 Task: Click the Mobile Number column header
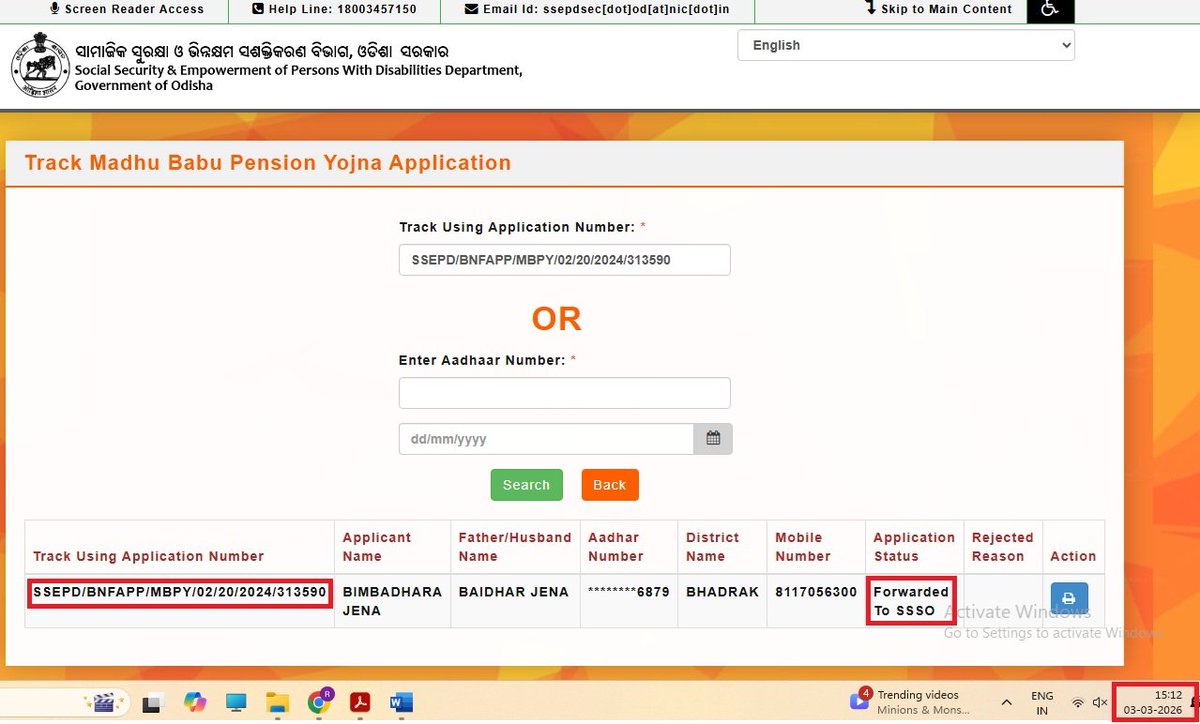803,547
